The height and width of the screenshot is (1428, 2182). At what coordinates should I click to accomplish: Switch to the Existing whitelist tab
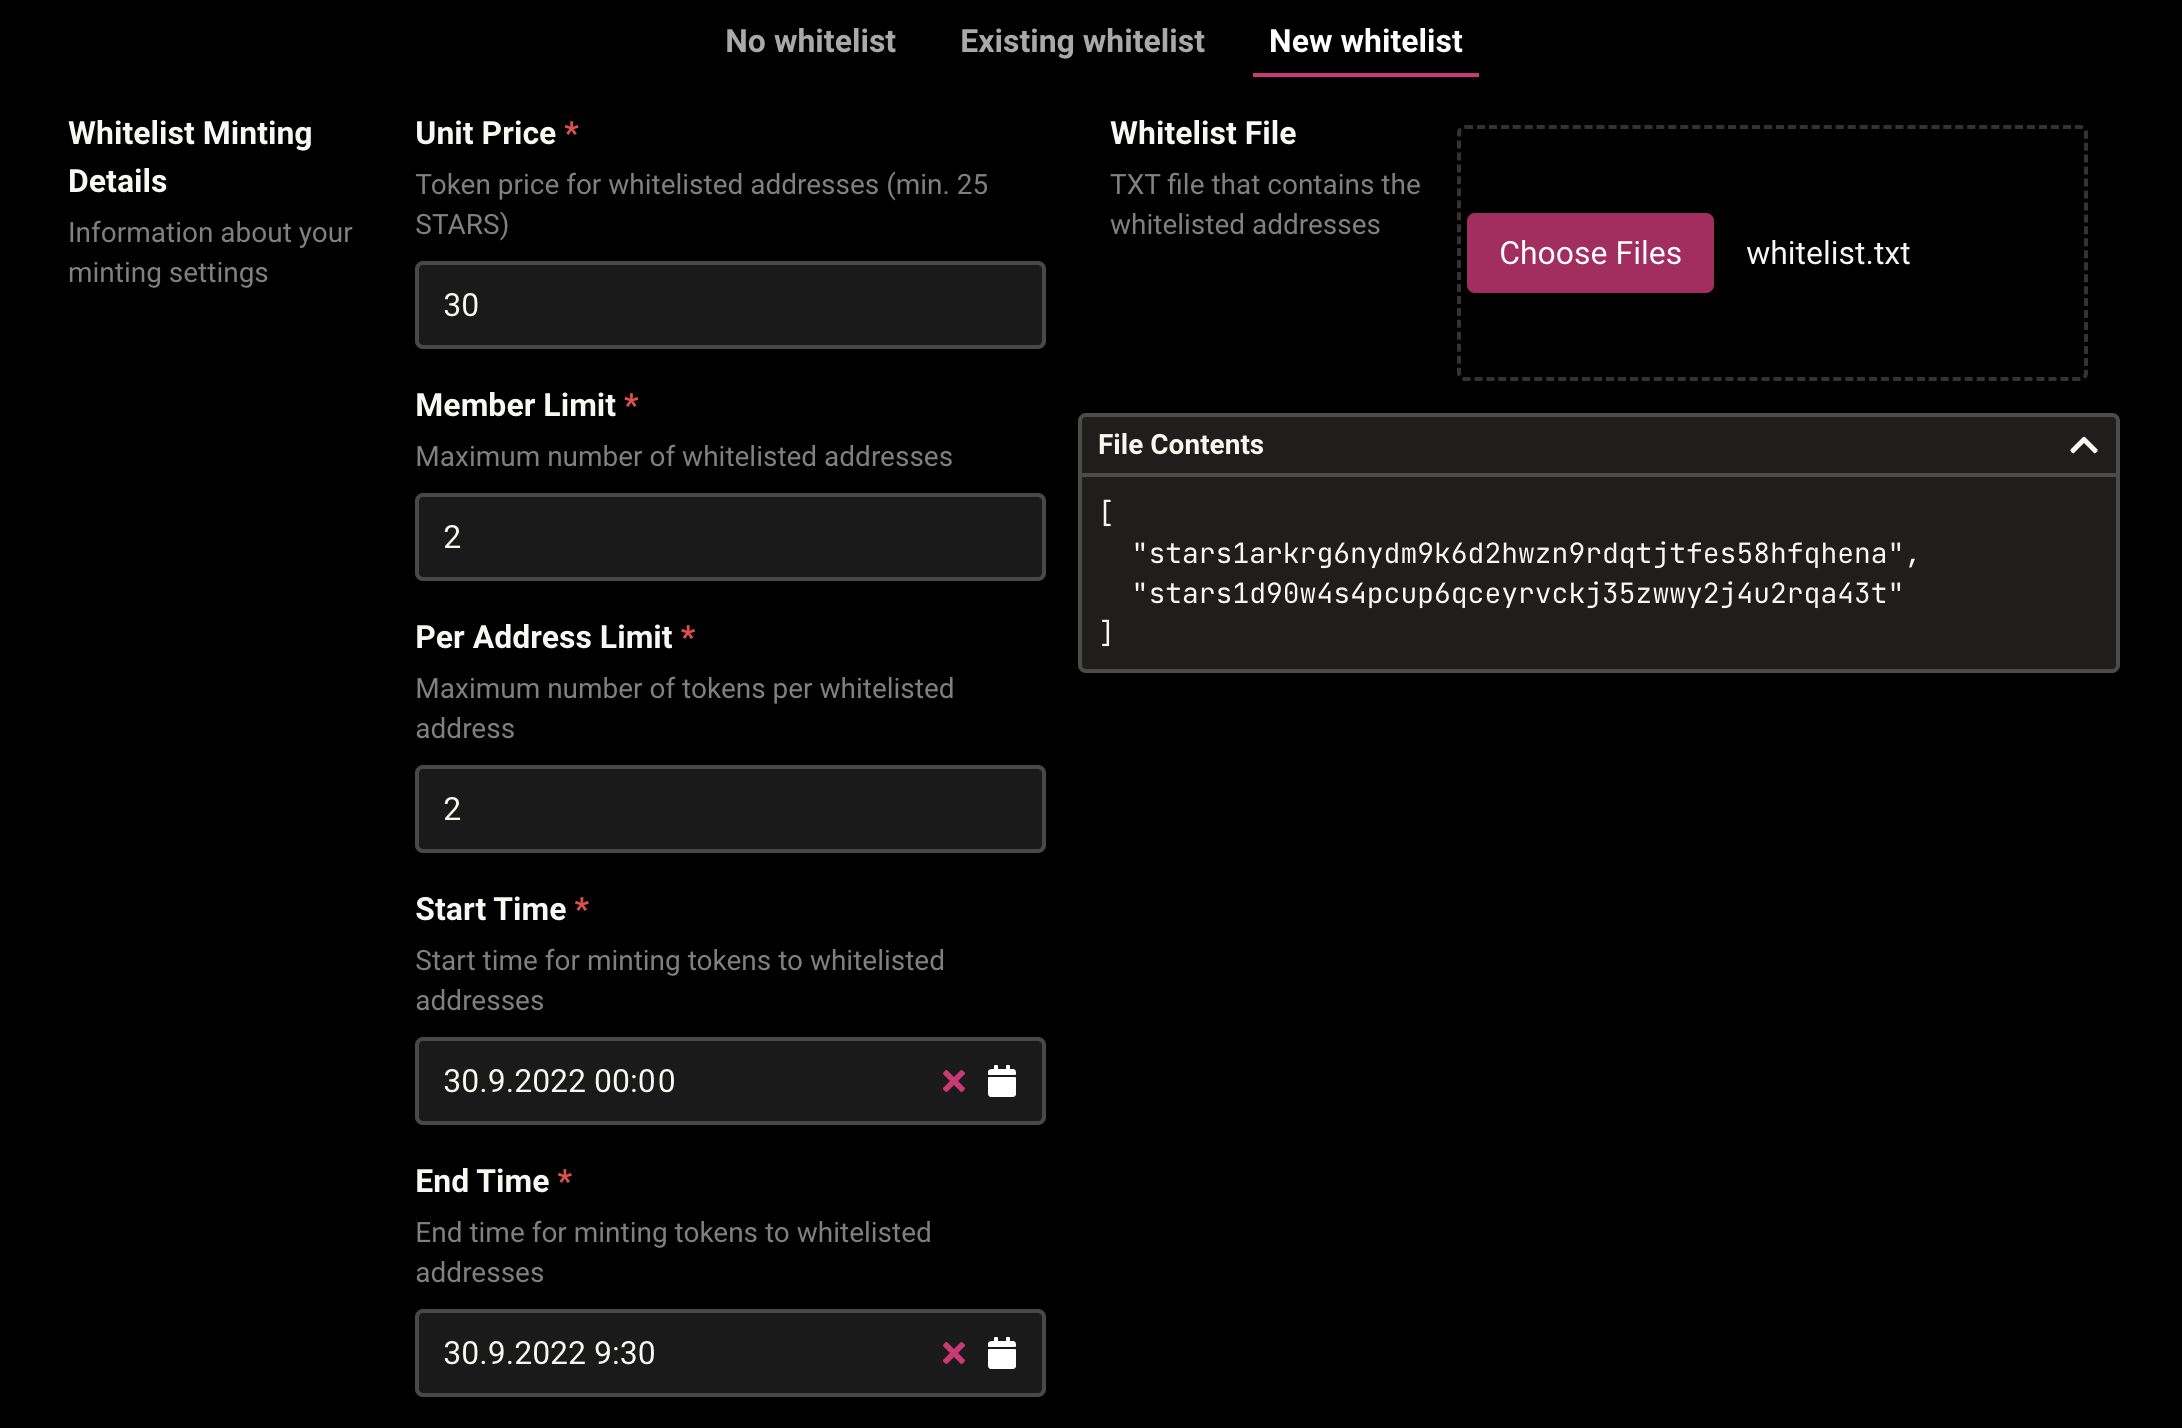[x=1082, y=41]
